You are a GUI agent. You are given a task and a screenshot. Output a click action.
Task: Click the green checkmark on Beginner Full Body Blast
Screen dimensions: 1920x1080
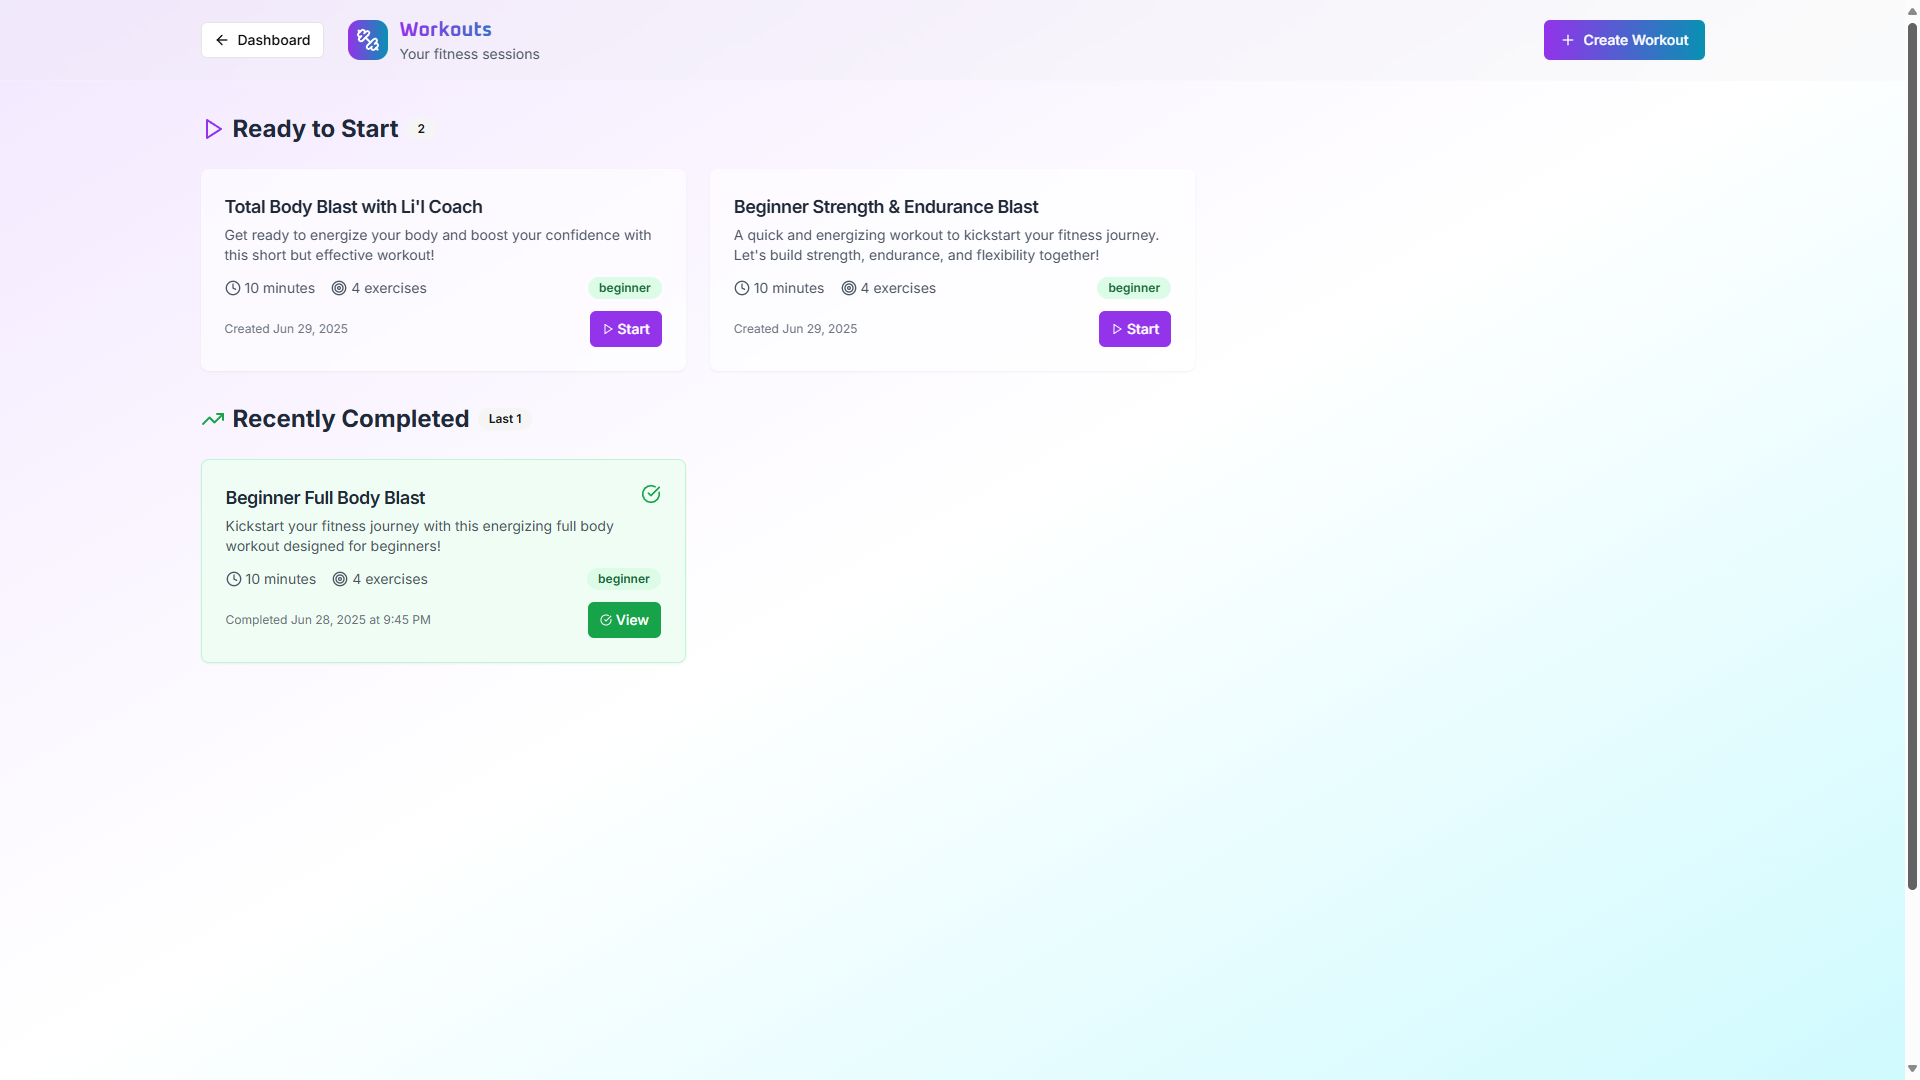[x=651, y=494]
